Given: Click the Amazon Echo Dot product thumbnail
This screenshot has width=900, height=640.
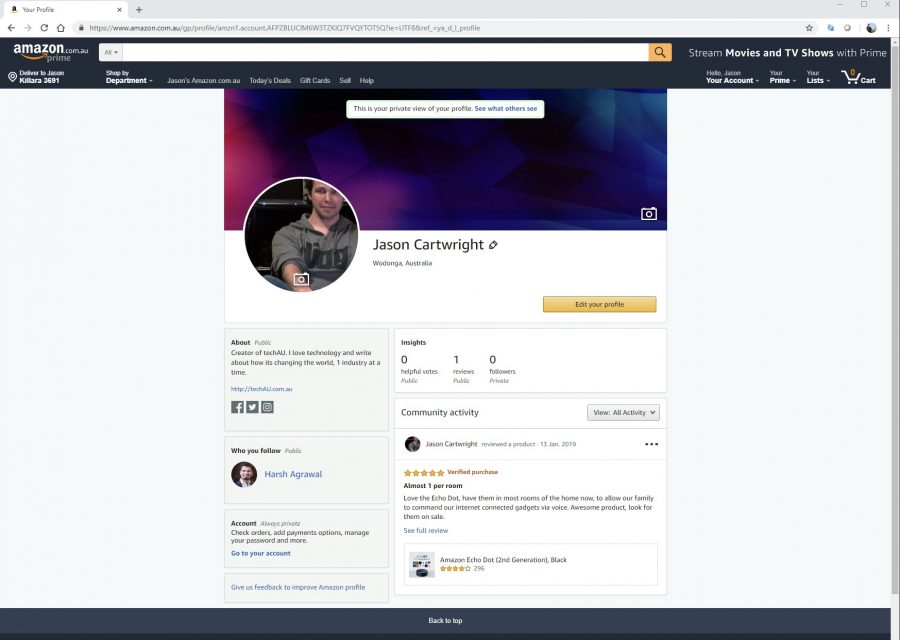Looking at the screenshot, I should pyautogui.click(x=423, y=565).
